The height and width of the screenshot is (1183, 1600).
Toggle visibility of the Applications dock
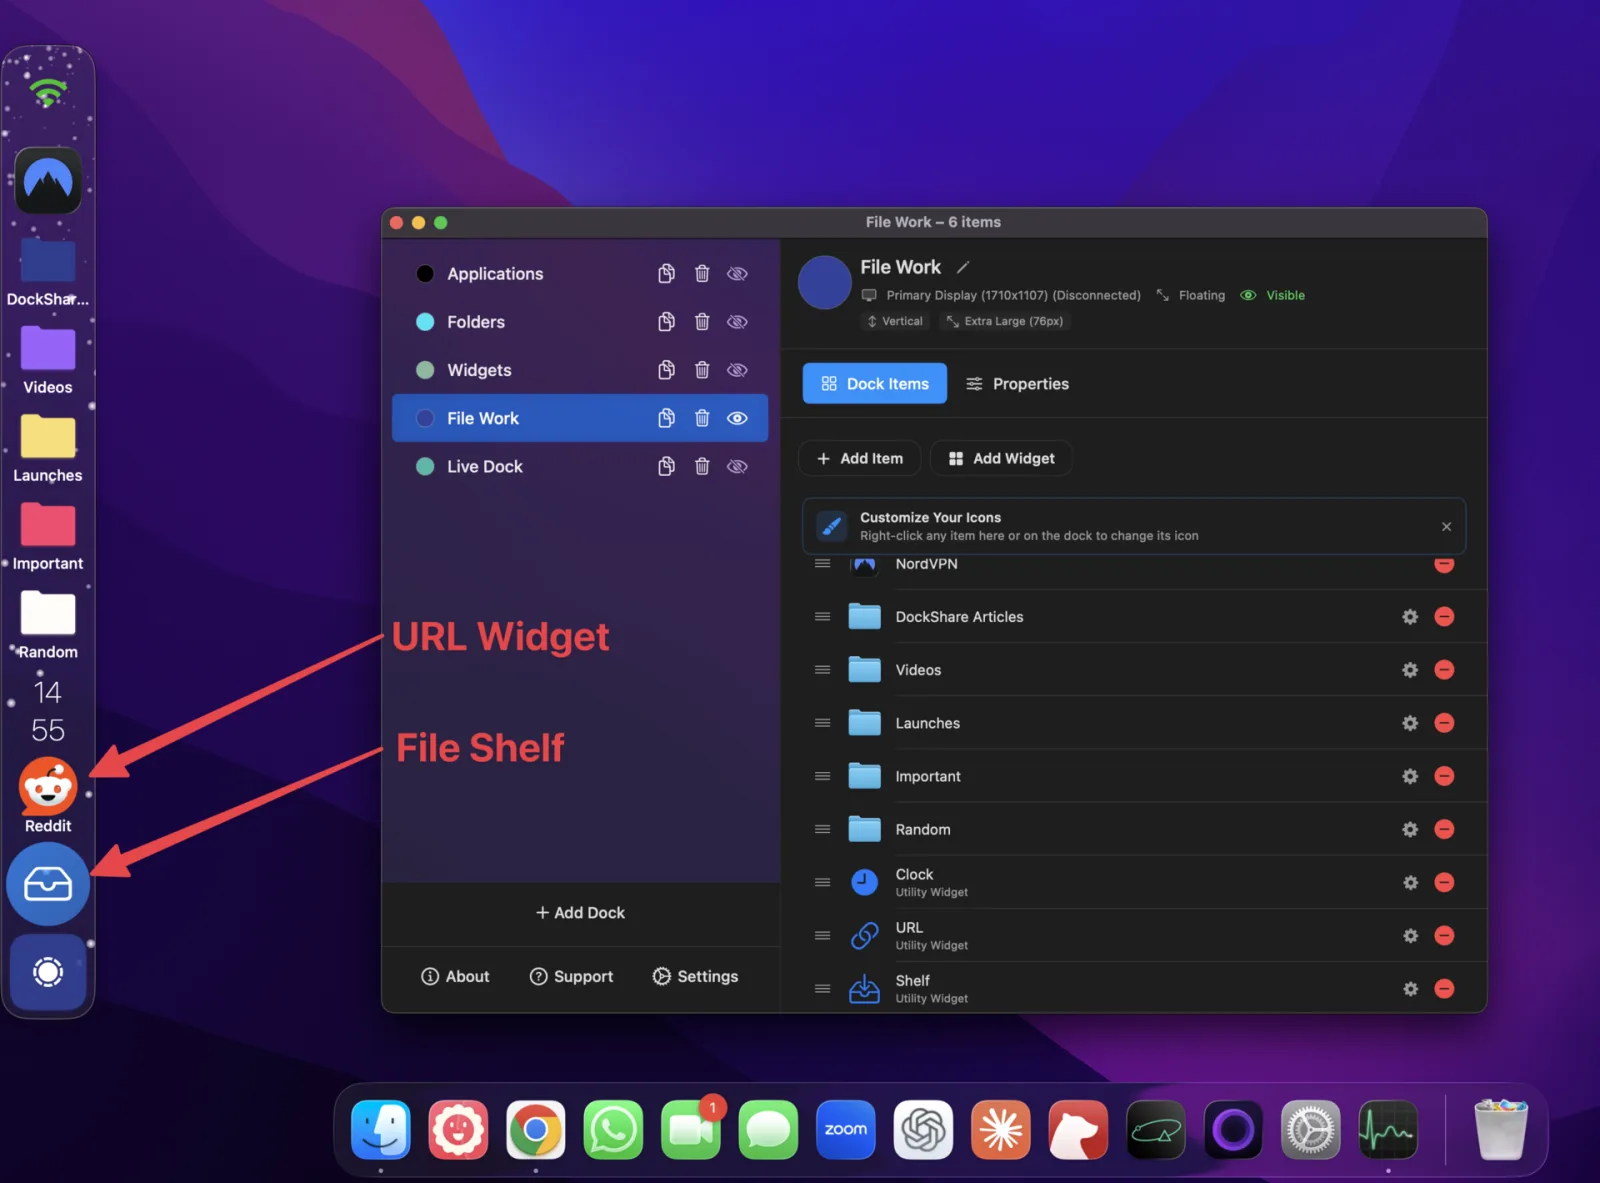click(737, 274)
